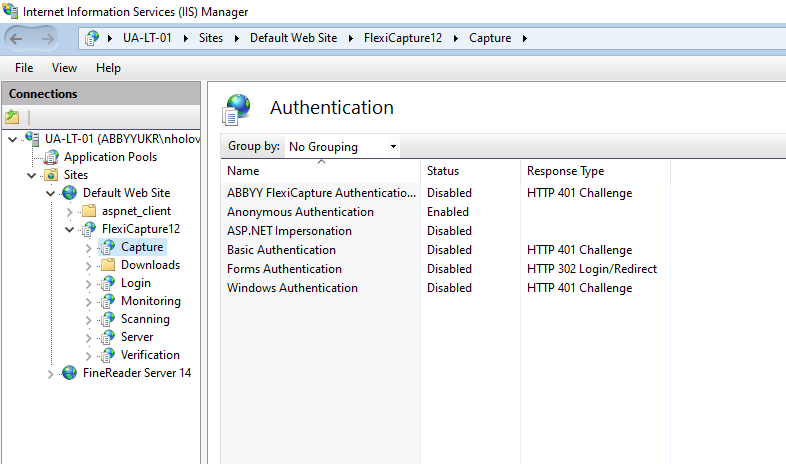Screen dimensions: 786x464
Task: Open dropdown arrow after Default Web Site breadcrumb
Action: (x=351, y=39)
